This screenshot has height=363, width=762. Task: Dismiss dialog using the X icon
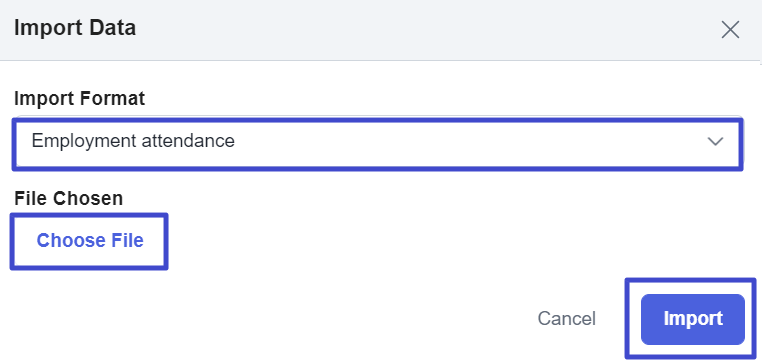(x=730, y=30)
